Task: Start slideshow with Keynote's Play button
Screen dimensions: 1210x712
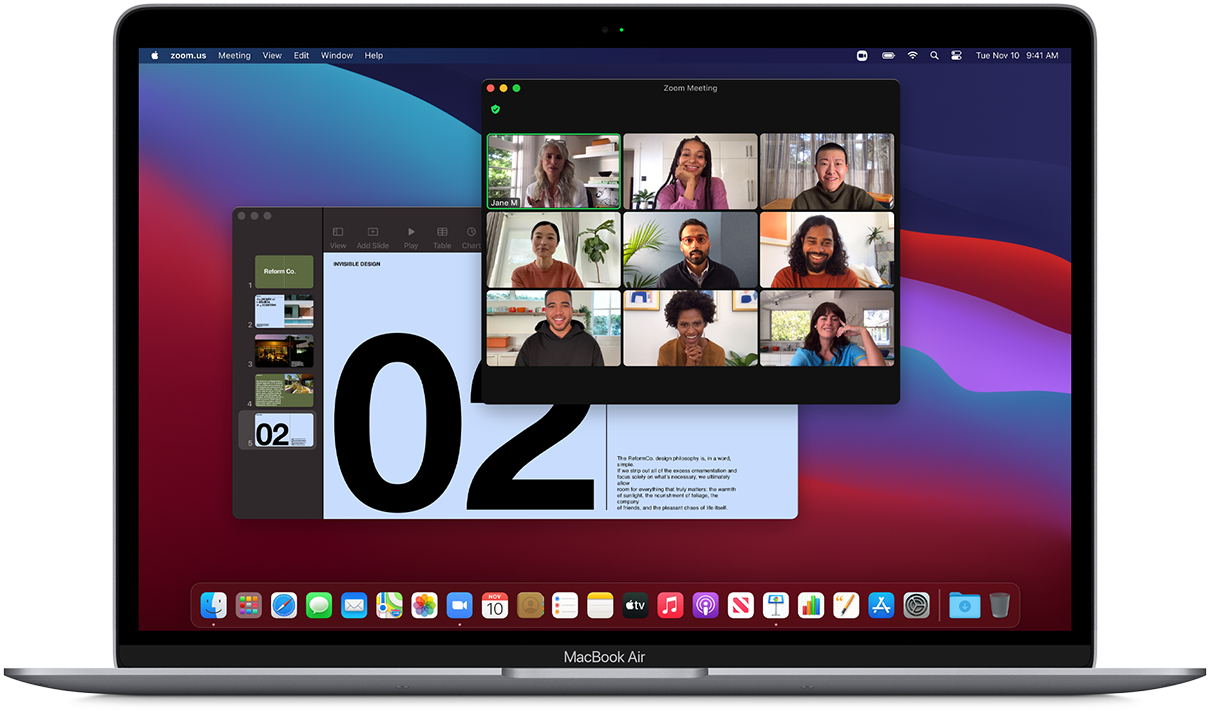Action: click(x=411, y=238)
